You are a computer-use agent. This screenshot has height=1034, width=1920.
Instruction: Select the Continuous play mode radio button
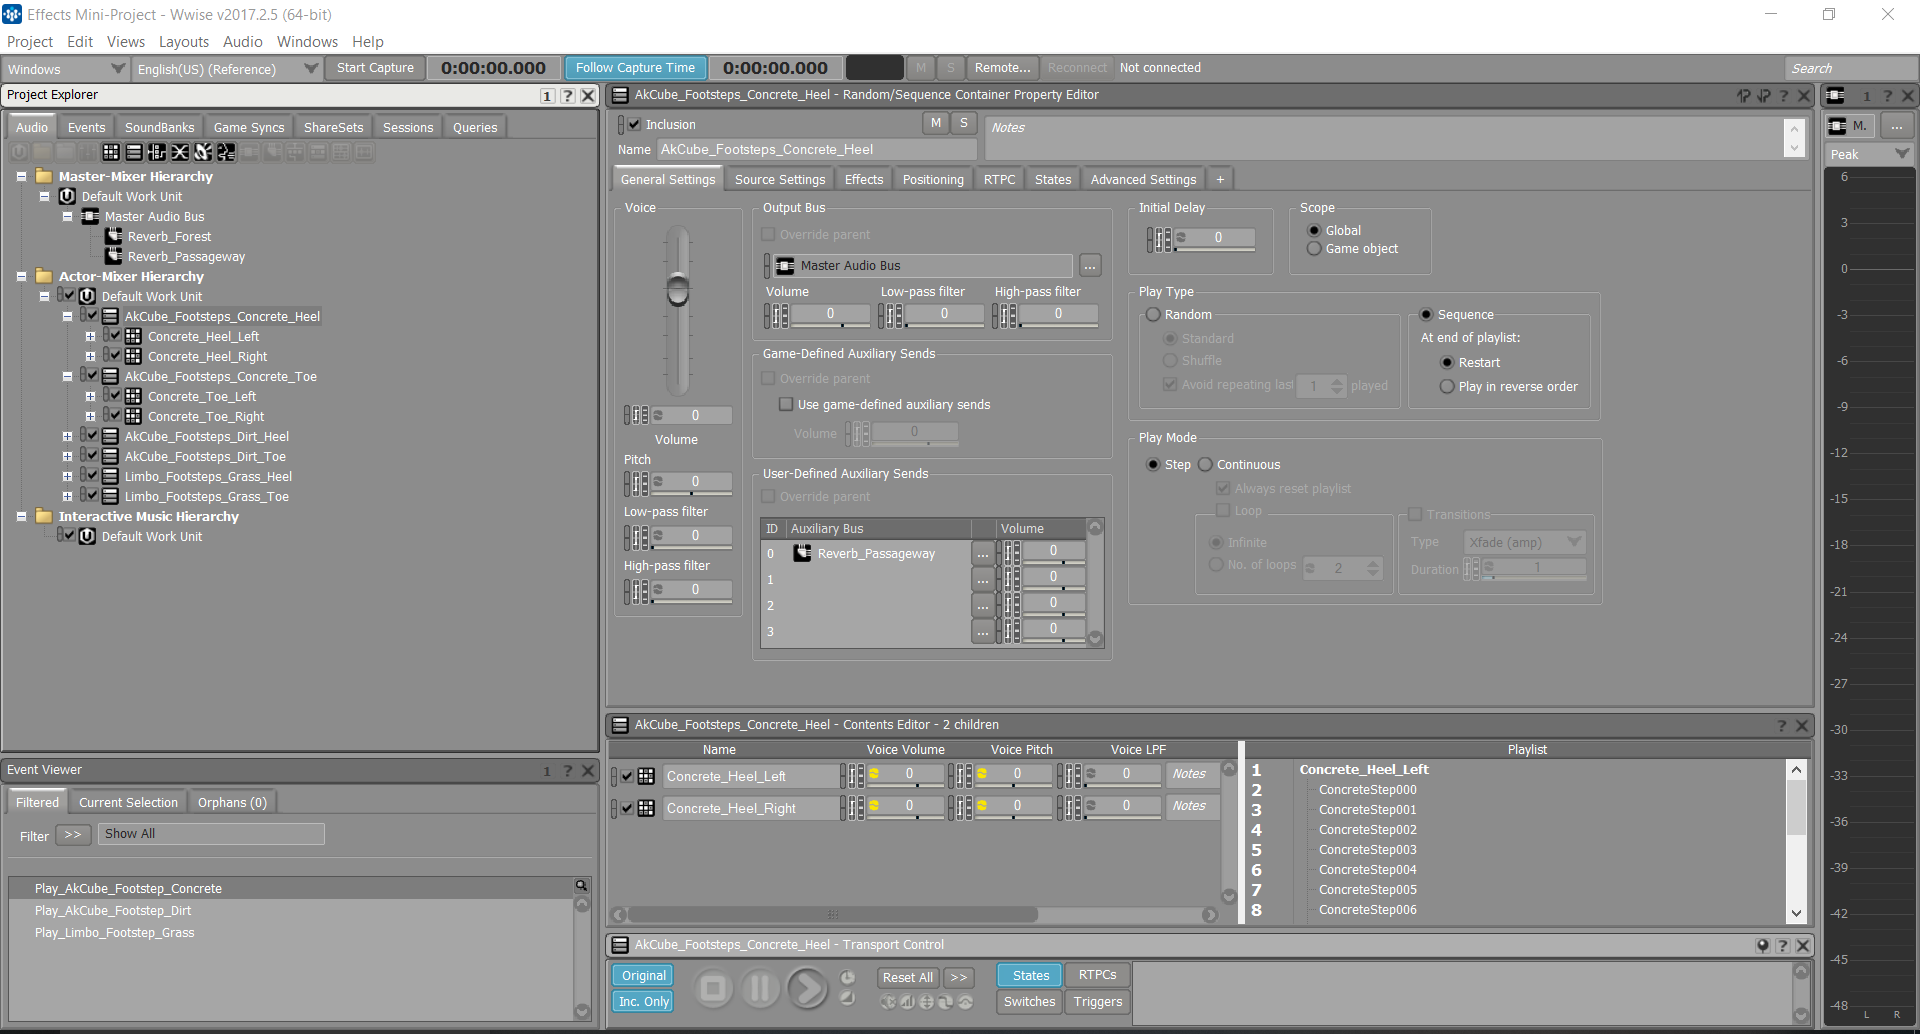coord(1205,464)
